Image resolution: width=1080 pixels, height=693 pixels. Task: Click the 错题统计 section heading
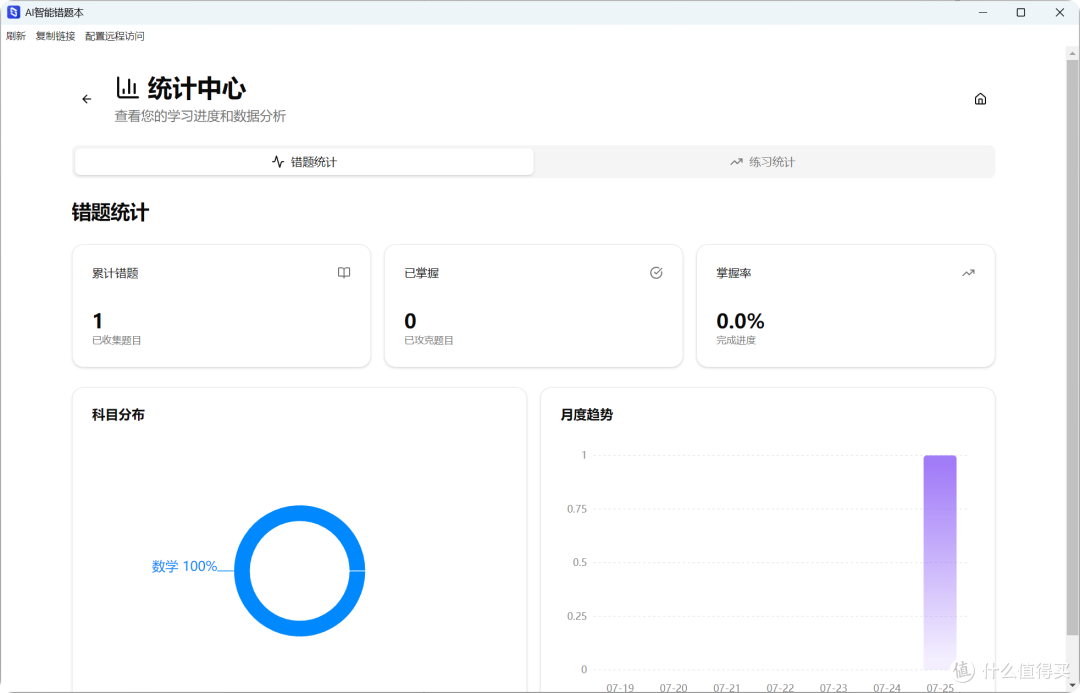pyautogui.click(x=110, y=212)
